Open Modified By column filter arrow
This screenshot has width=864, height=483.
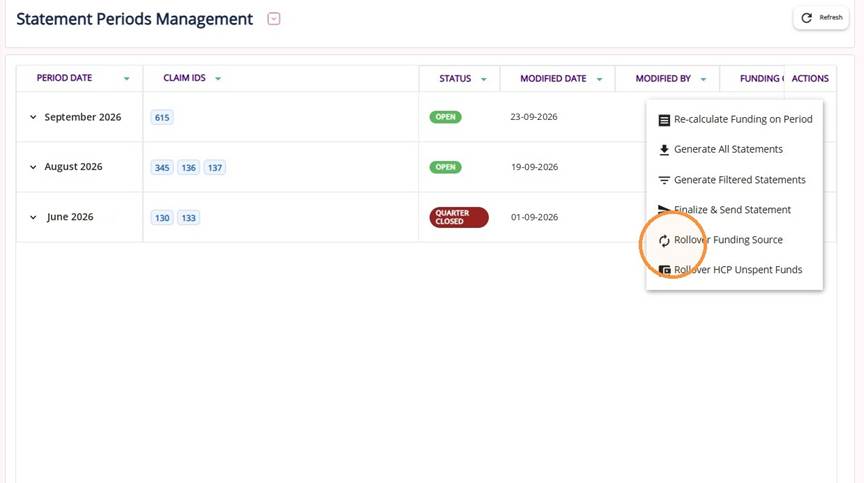[703, 79]
